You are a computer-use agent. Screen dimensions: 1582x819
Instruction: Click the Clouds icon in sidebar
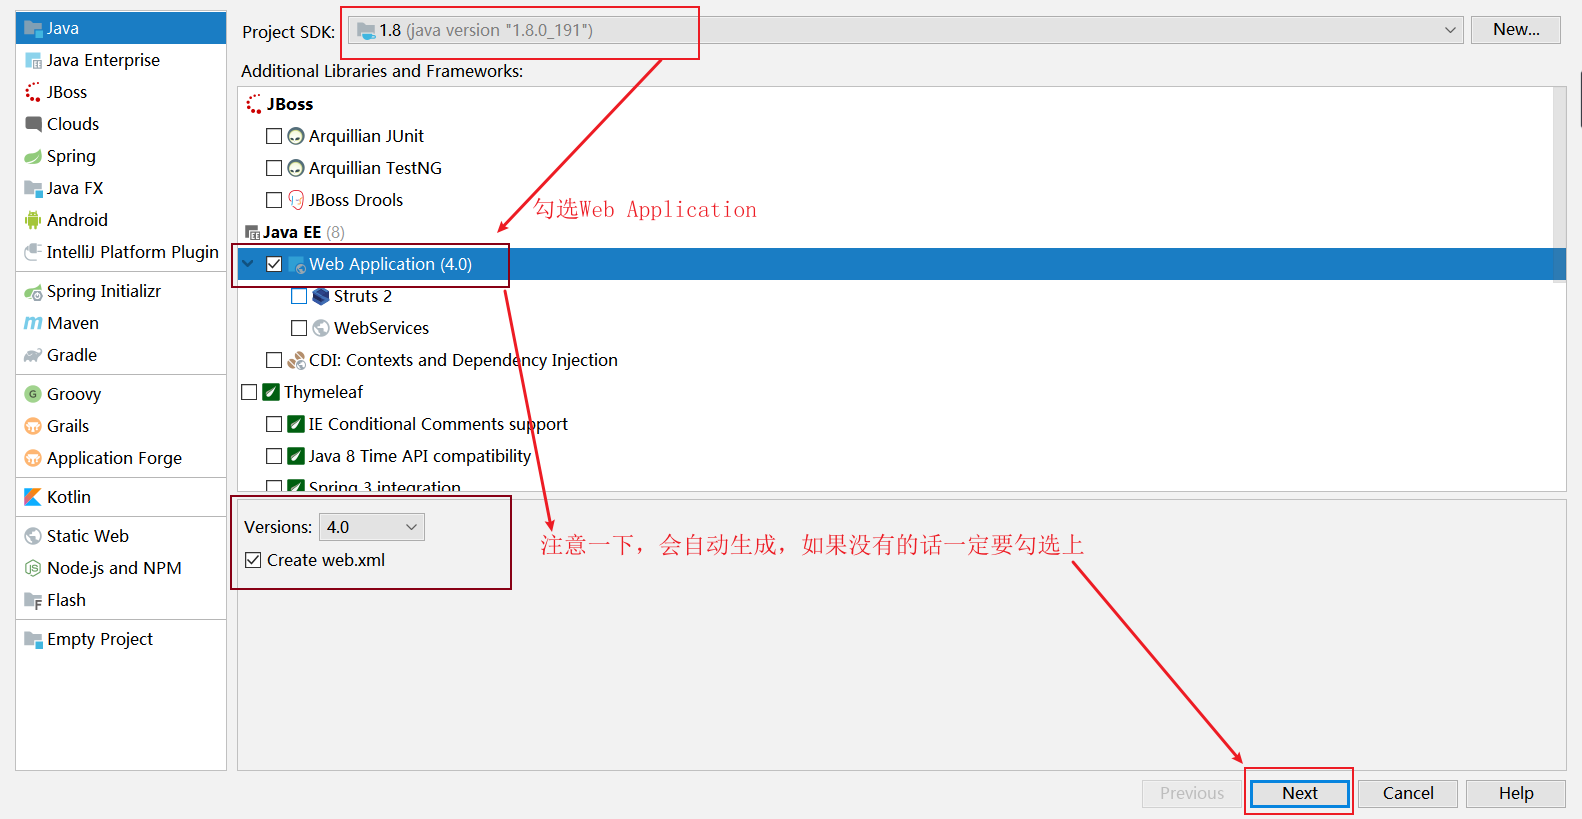[33, 124]
